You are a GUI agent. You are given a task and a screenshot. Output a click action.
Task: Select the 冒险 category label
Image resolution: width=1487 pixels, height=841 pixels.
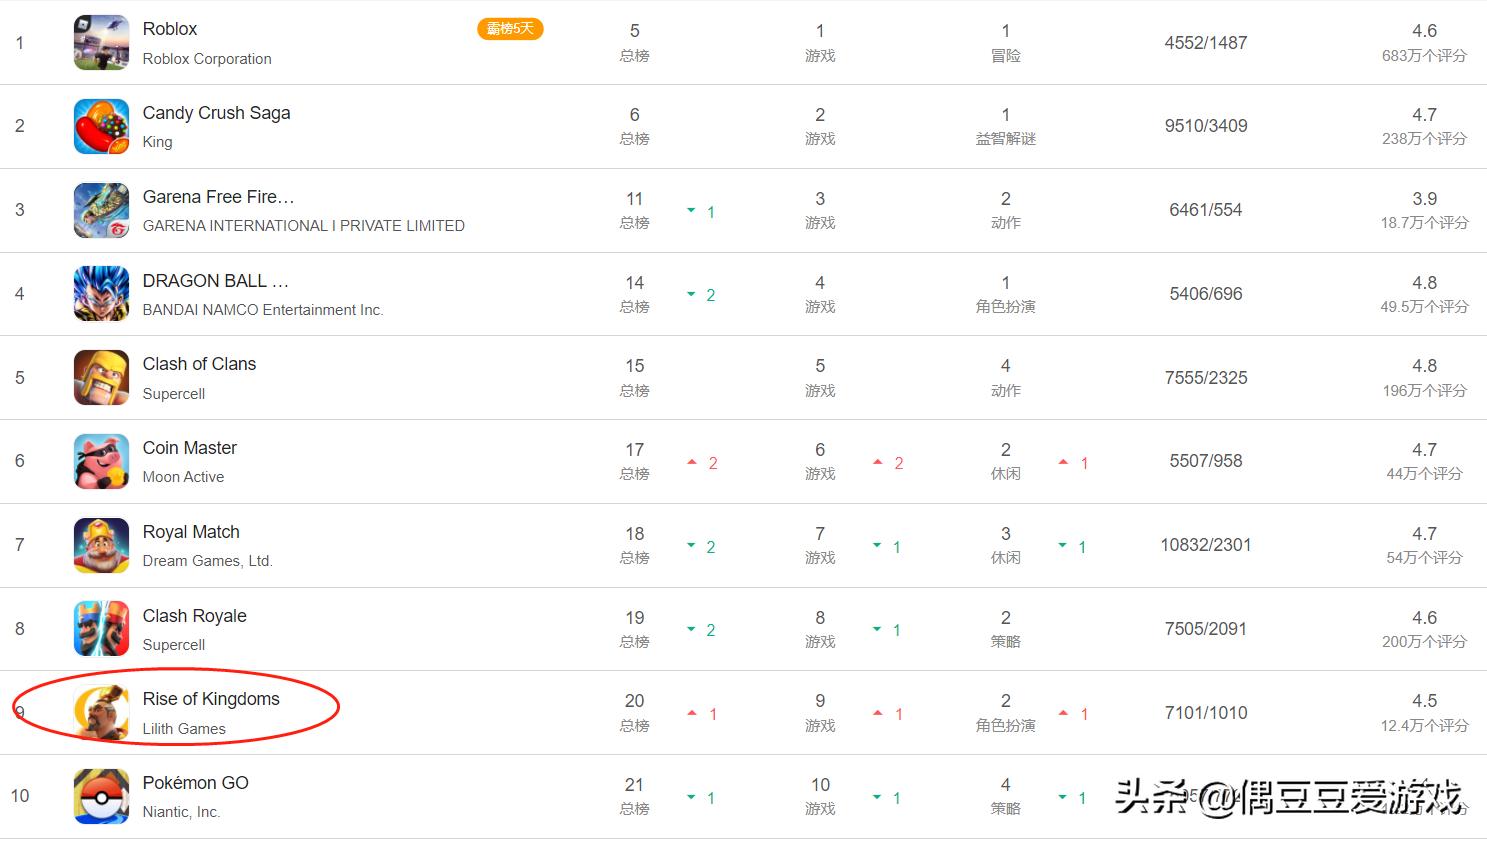tap(1006, 56)
